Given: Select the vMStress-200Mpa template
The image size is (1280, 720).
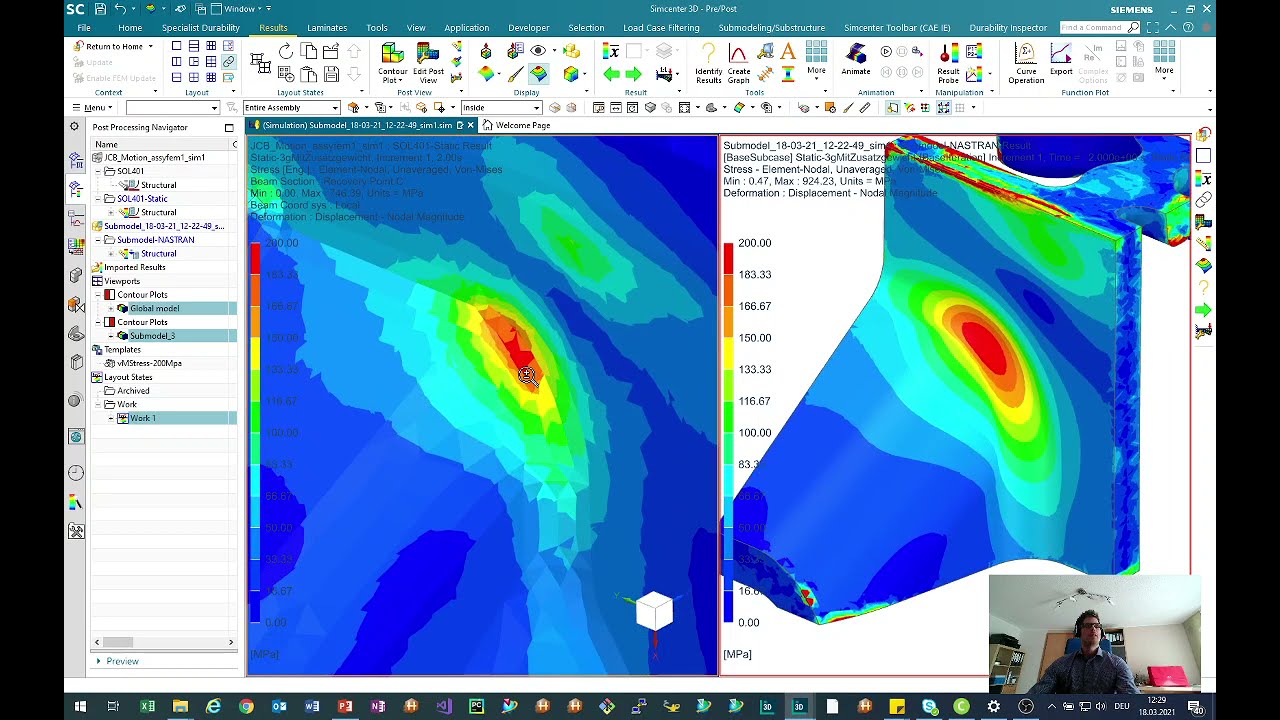Looking at the screenshot, I should [149, 363].
